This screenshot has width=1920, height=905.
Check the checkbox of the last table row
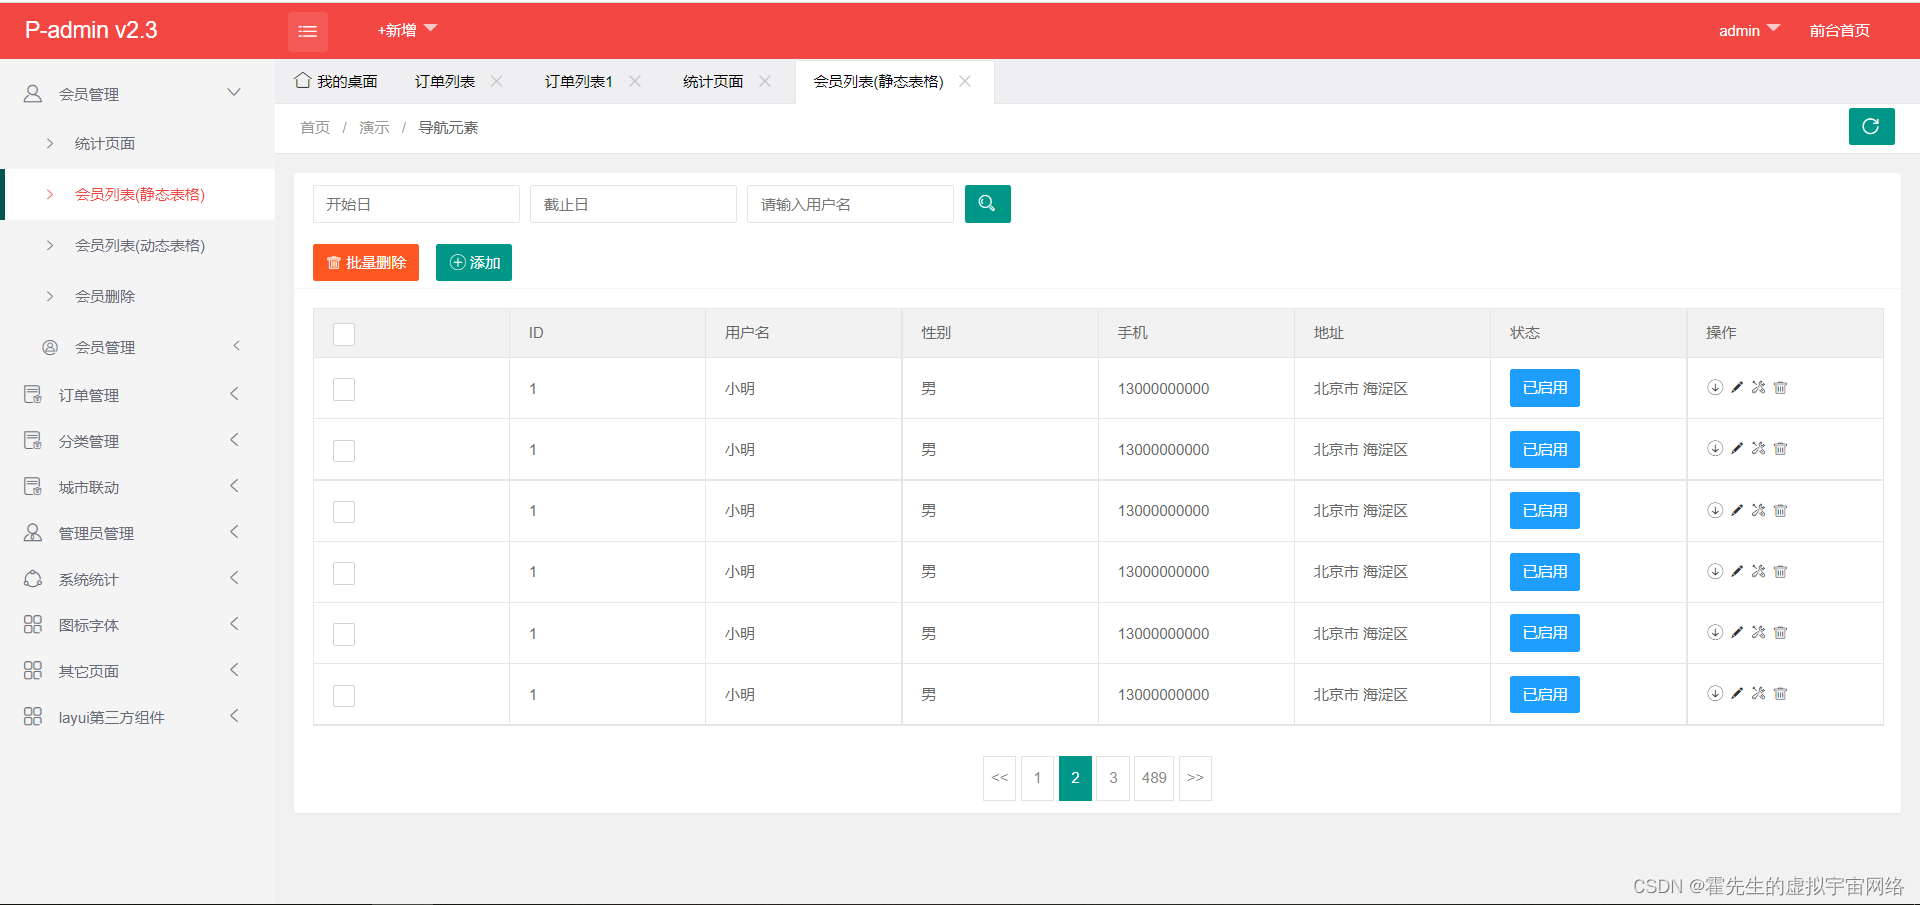tap(343, 695)
